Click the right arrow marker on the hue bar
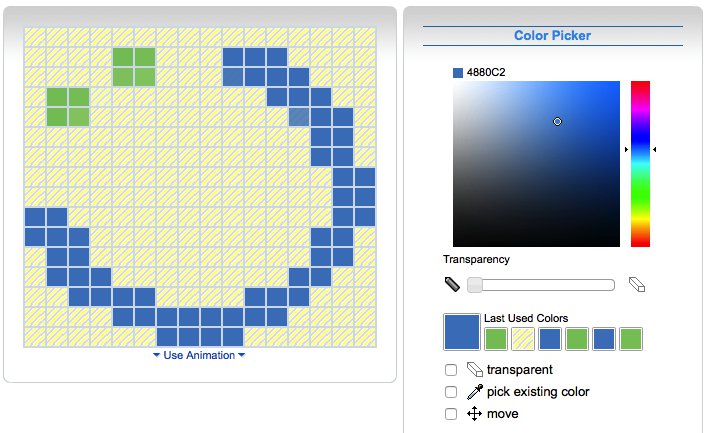Image resolution: width=712 pixels, height=433 pixels. coord(654,149)
